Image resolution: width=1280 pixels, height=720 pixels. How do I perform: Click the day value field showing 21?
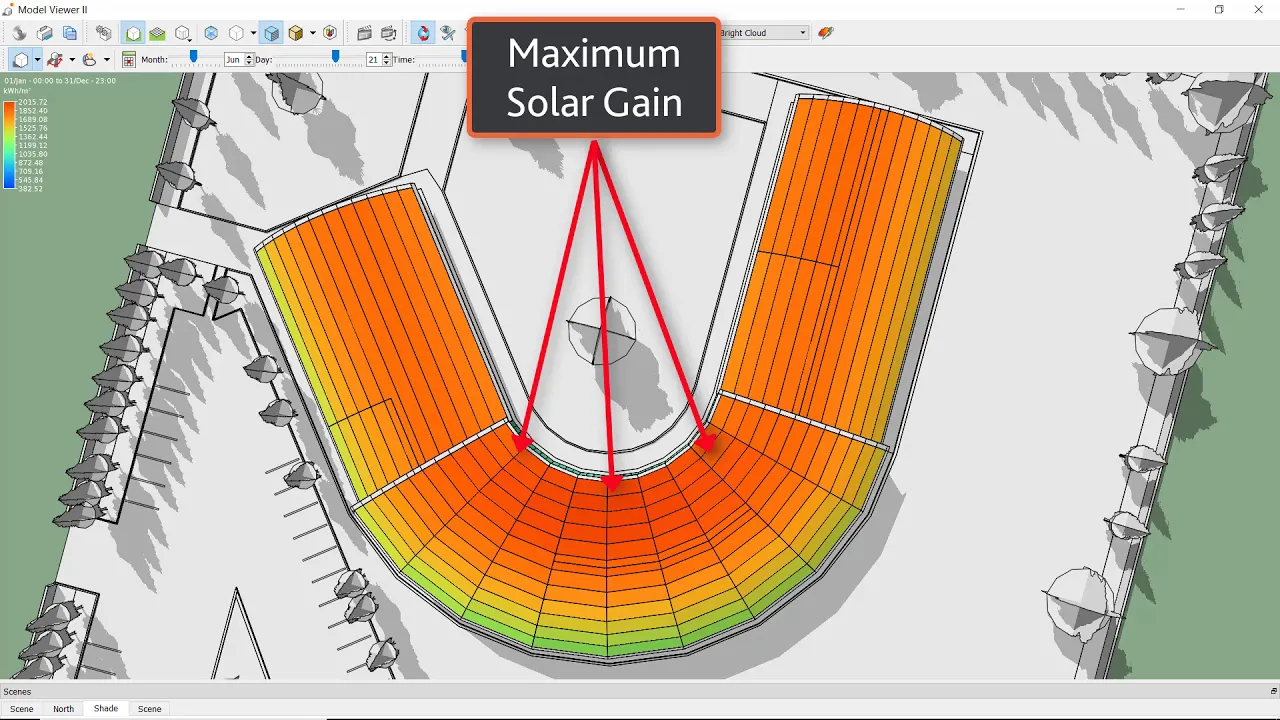coord(373,60)
